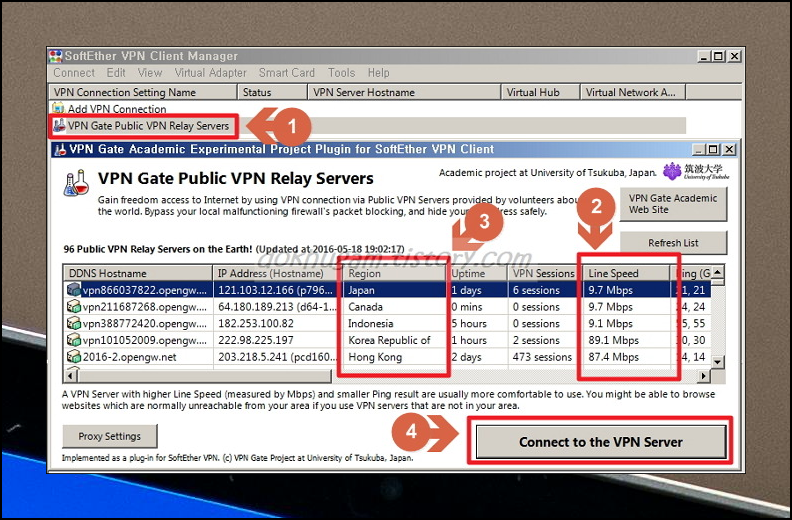Sort server list by Region column
Image resolution: width=792 pixels, height=520 pixels.
(394, 273)
